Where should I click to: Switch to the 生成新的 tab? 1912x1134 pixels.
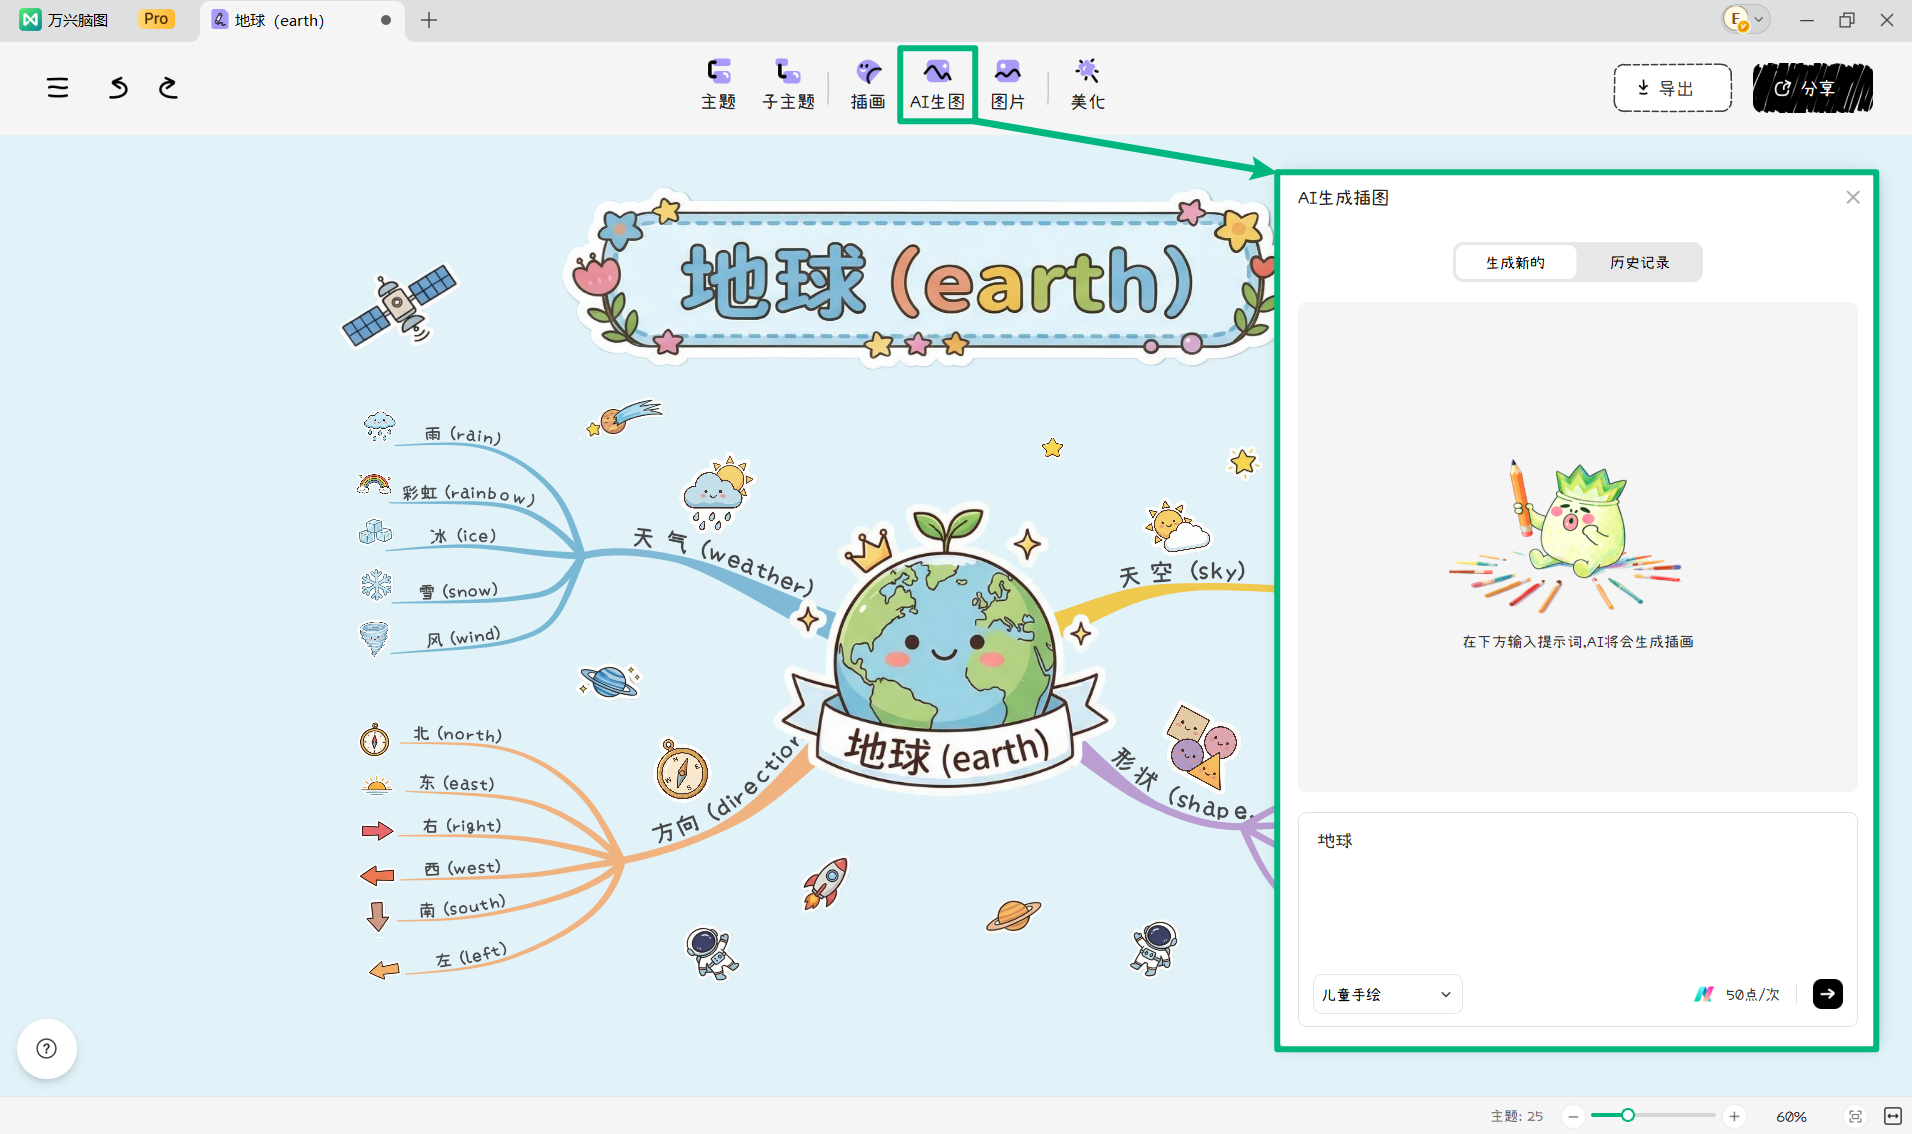[1515, 262]
